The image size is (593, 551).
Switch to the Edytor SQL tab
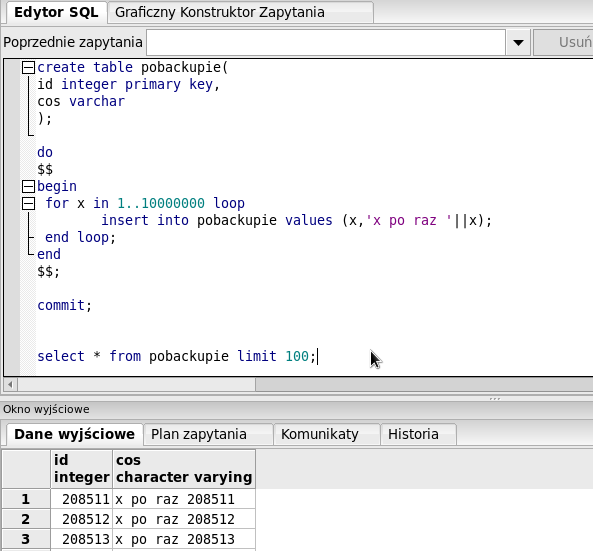(56, 12)
